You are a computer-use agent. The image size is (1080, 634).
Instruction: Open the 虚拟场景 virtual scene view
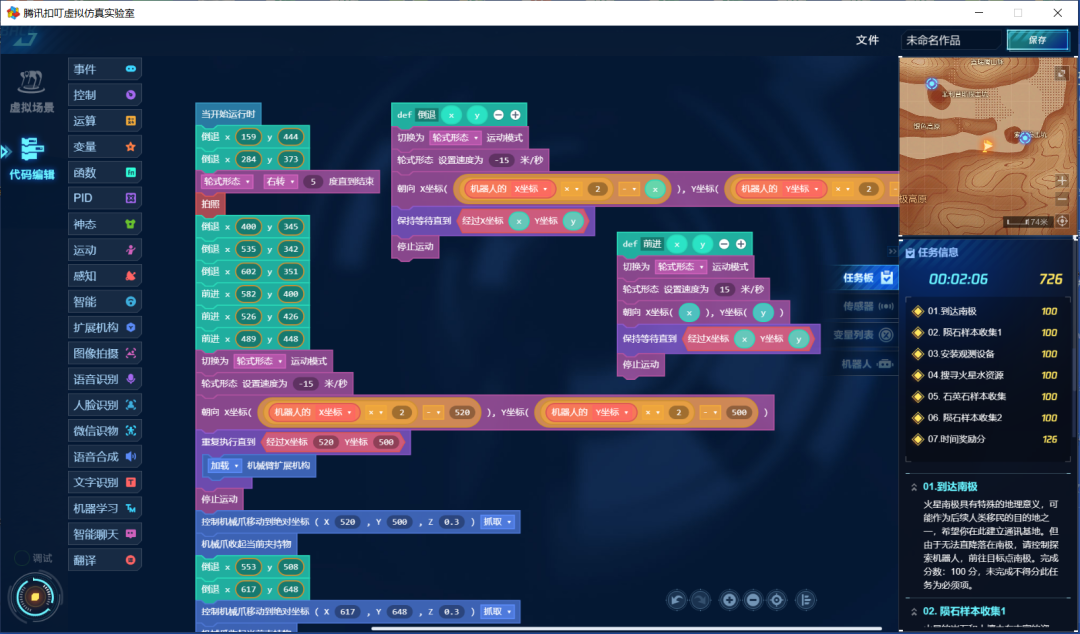31,92
